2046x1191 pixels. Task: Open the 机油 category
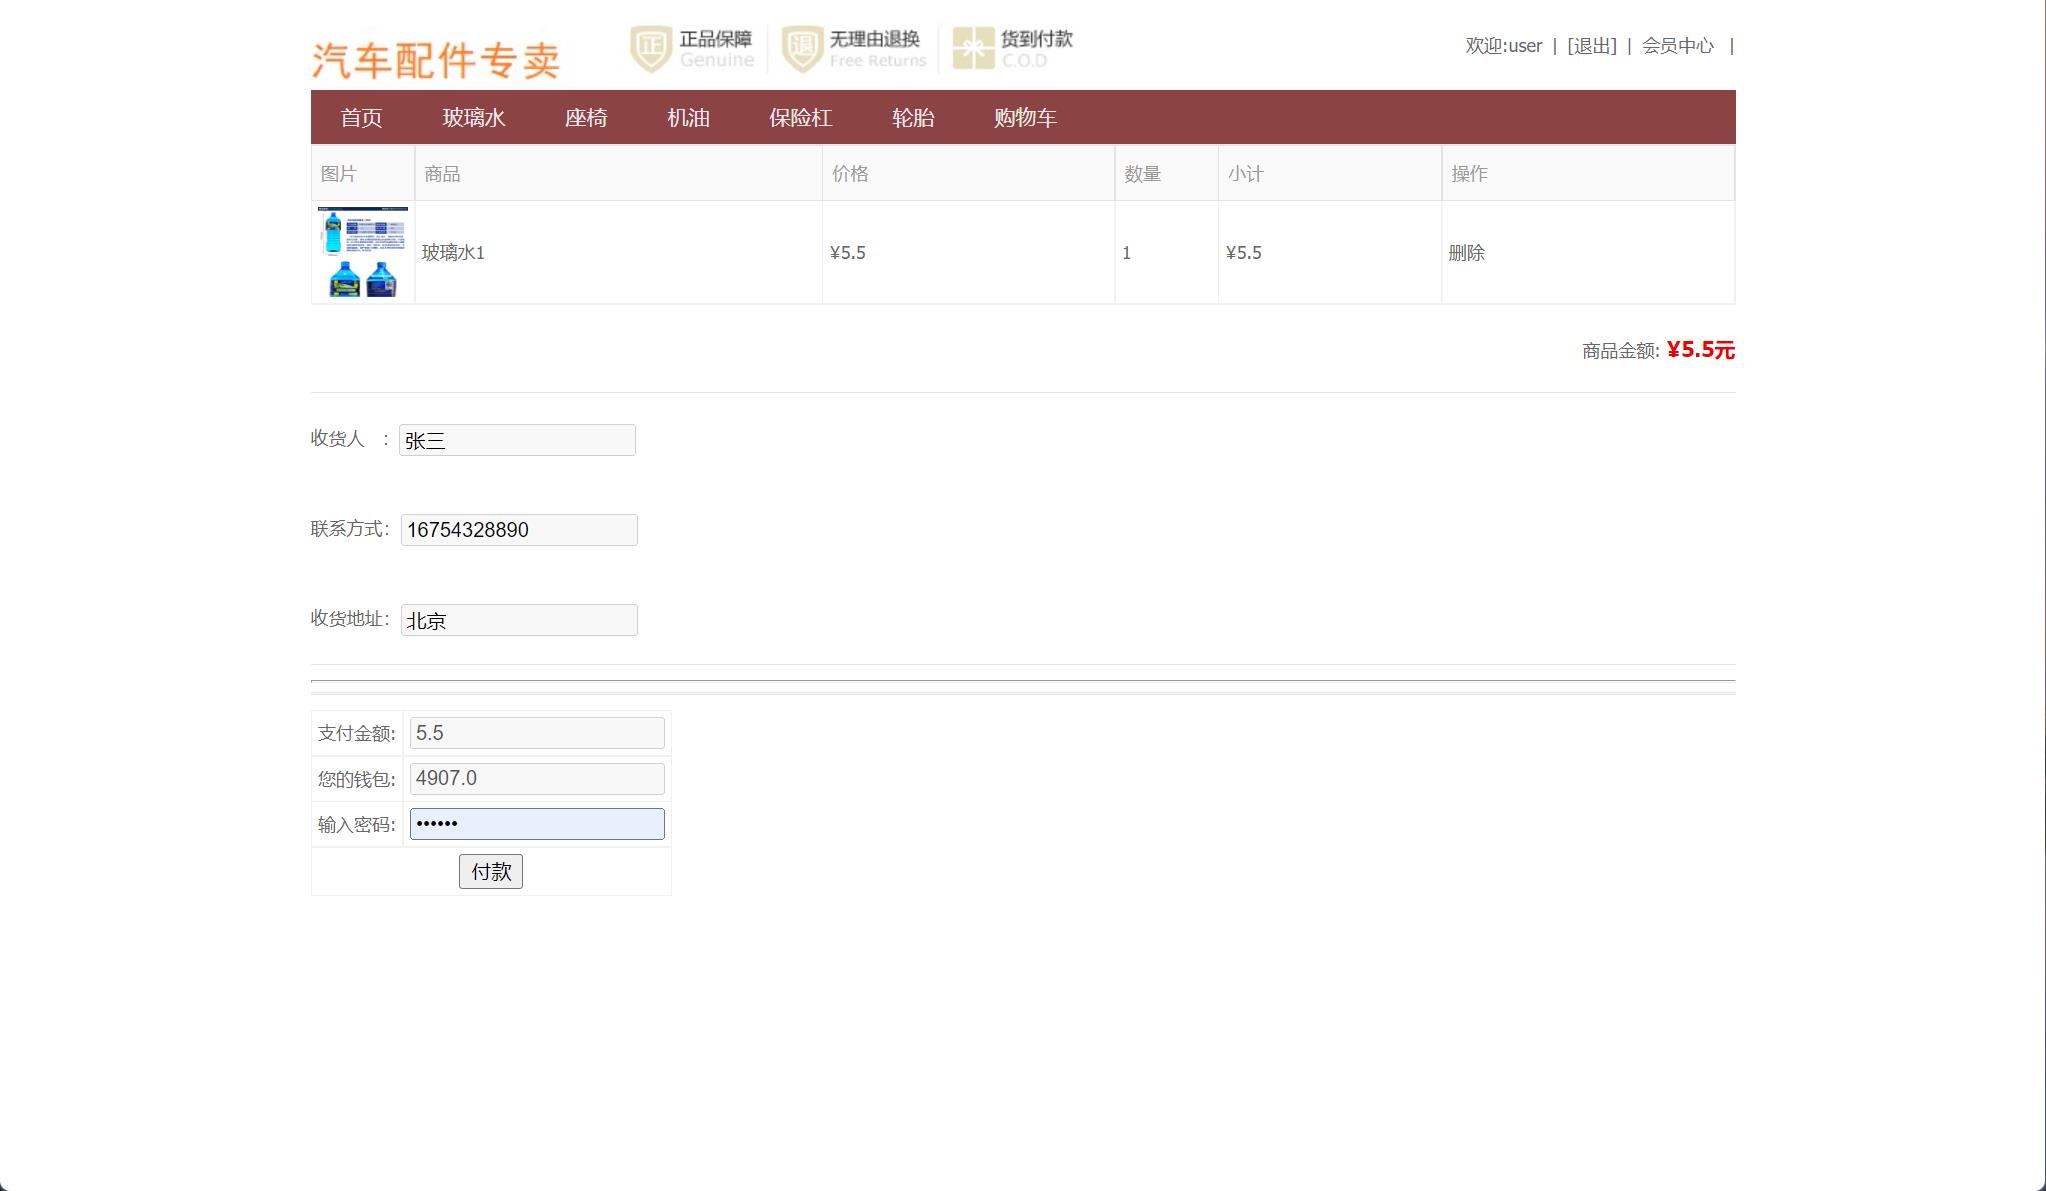(x=688, y=118)
